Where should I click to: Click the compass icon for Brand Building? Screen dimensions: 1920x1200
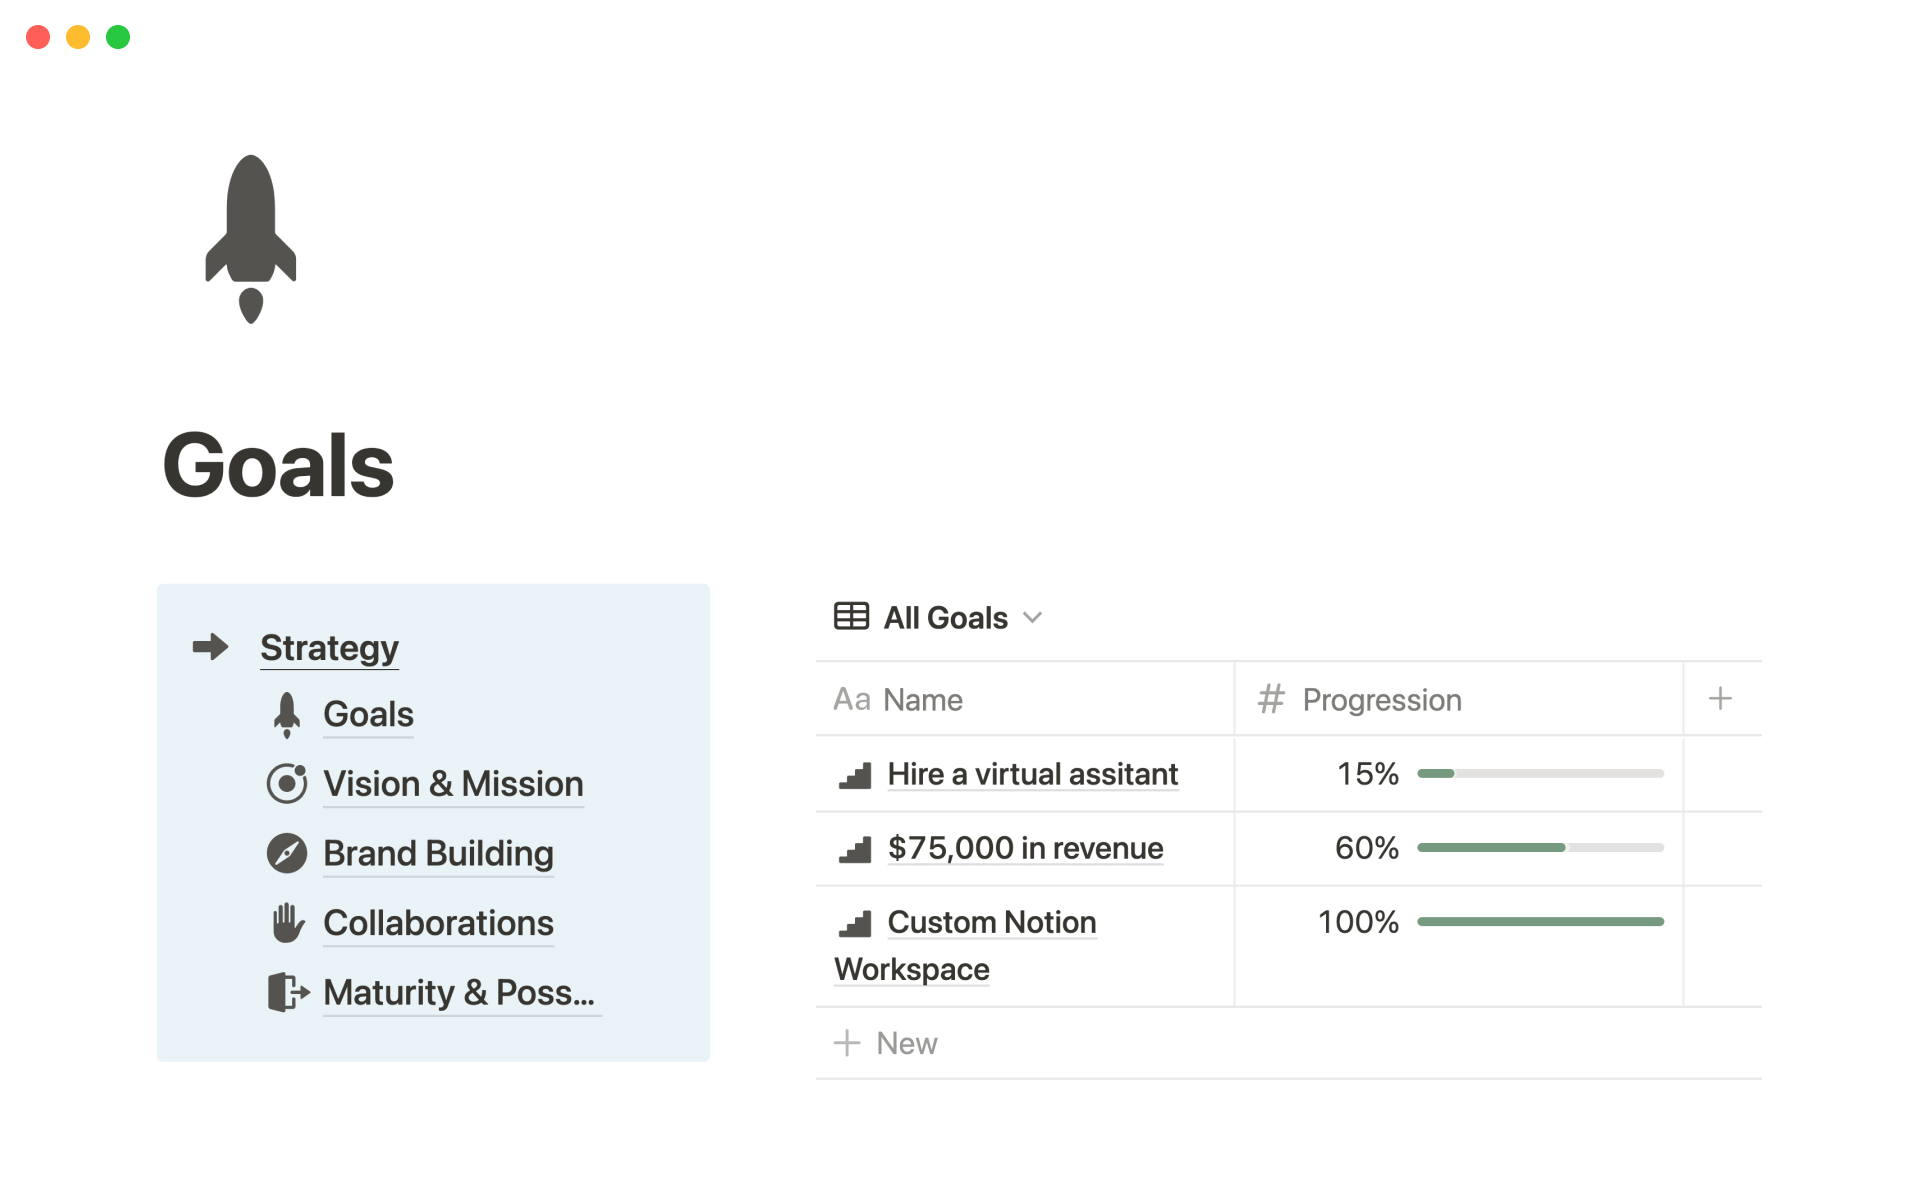(x=287, y=854)
